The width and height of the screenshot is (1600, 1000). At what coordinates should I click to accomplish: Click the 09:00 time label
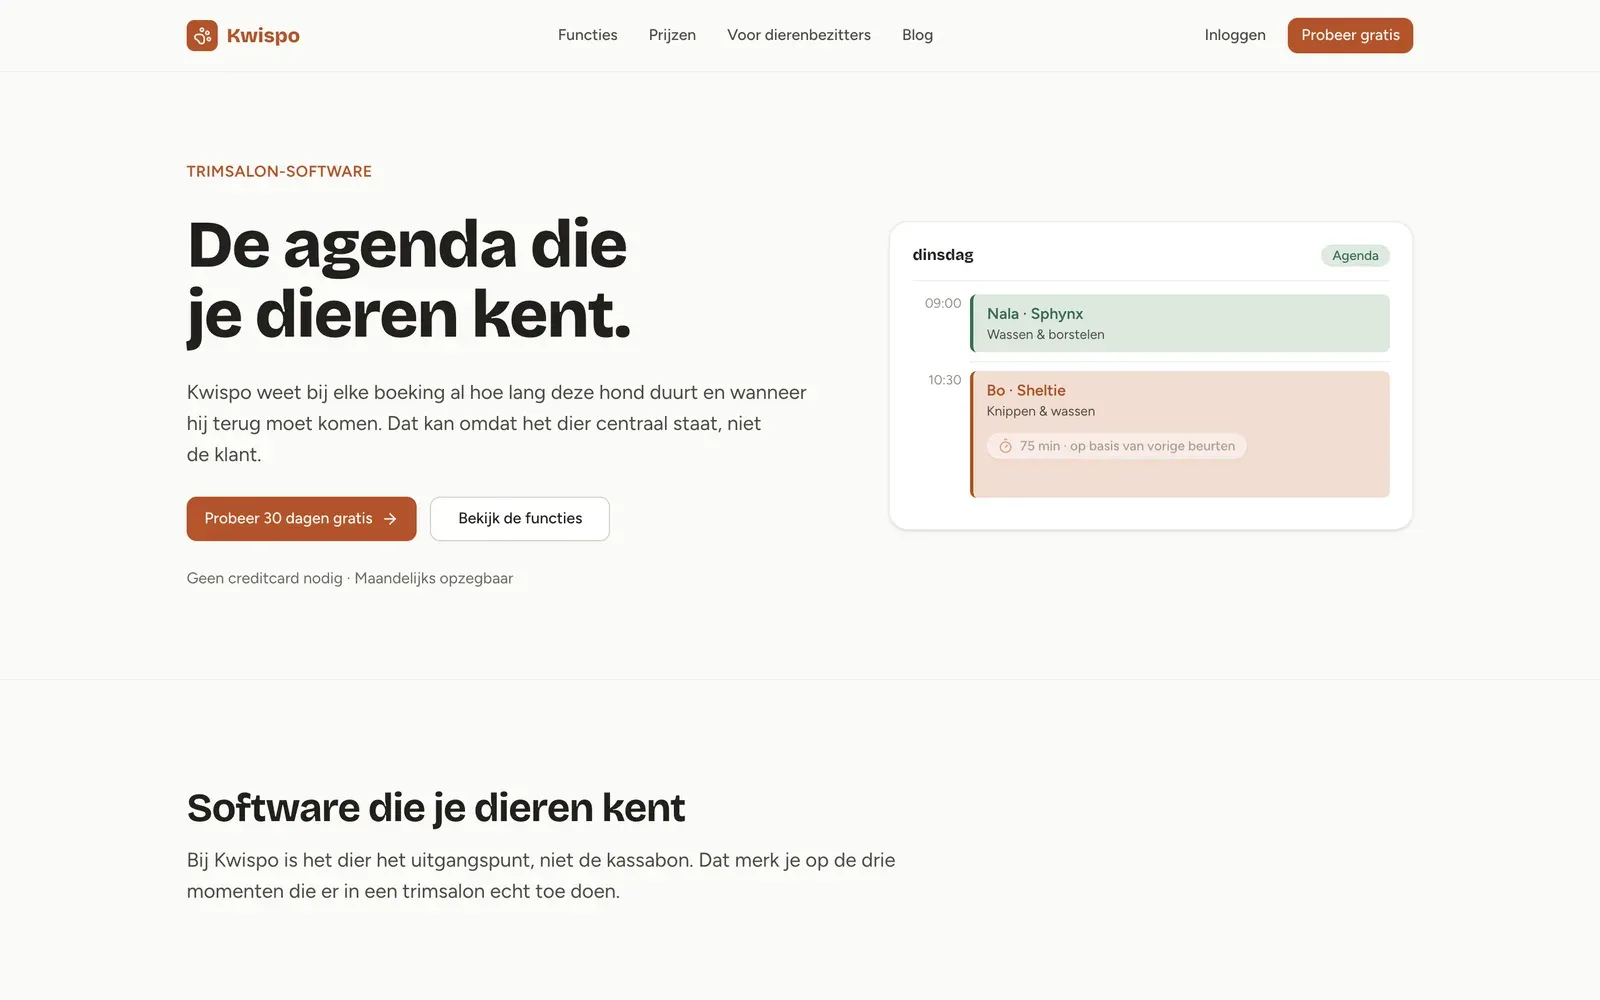[943, 303]
